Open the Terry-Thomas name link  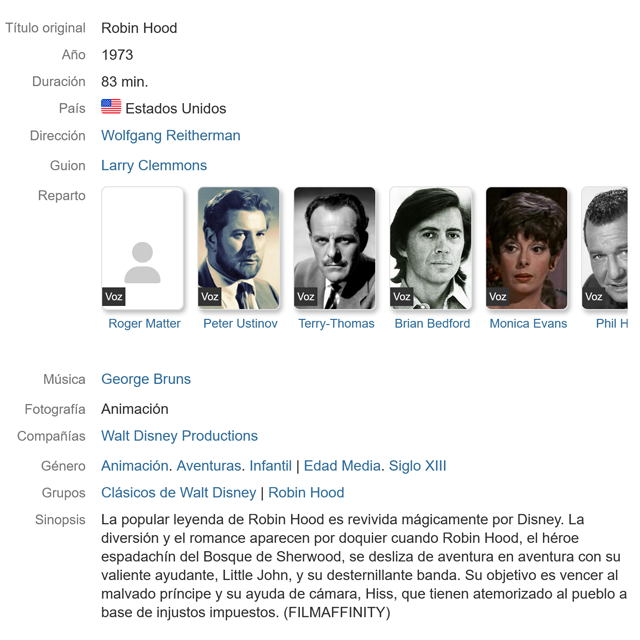(336, 323)
